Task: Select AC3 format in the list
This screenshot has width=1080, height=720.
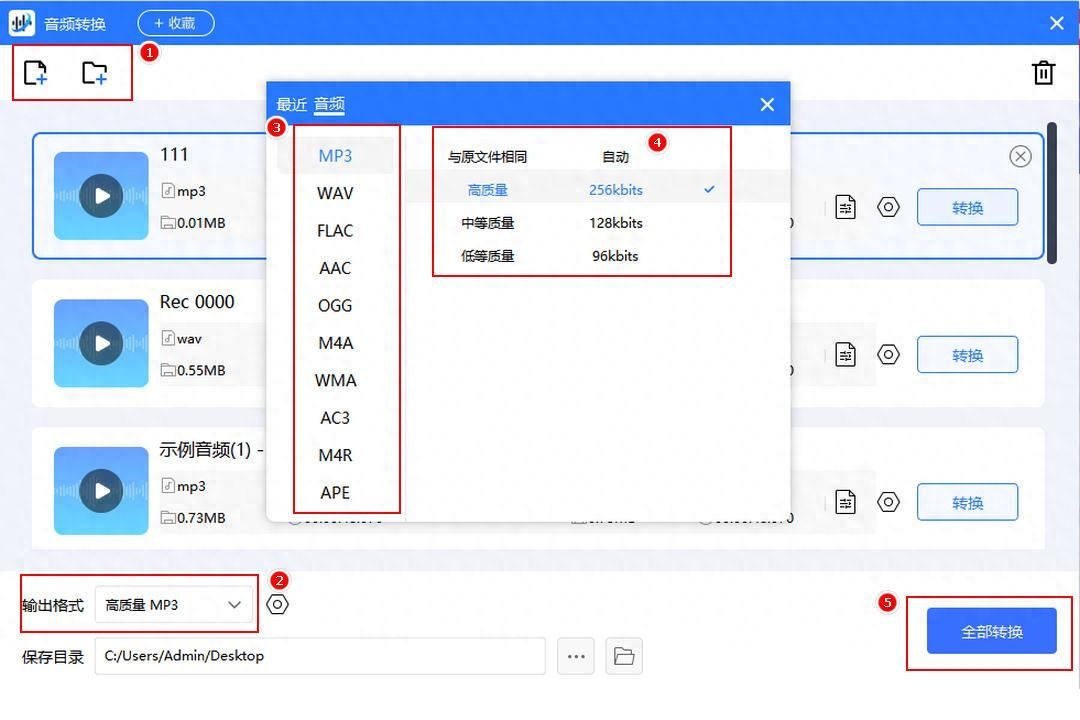Action: point(335,418)
